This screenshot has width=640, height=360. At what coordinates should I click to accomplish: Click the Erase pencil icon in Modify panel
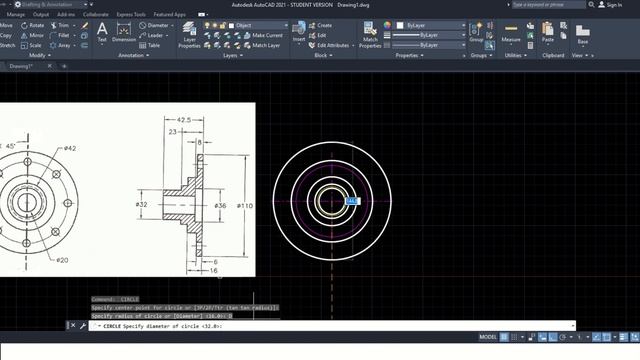click(x=84, y=25)
